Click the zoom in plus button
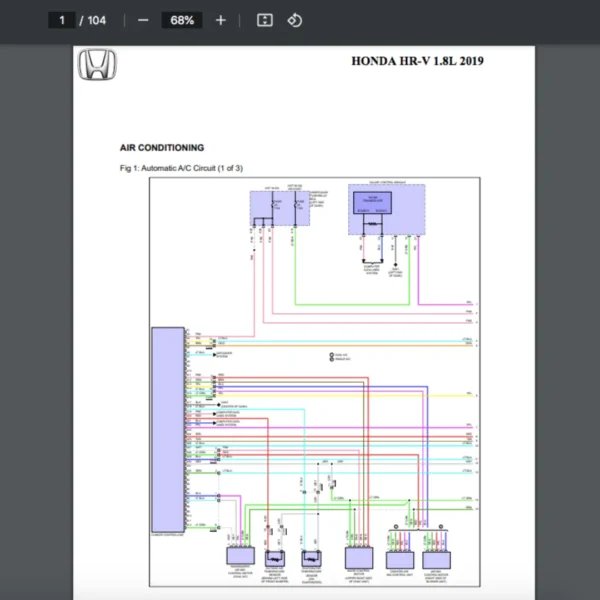The image size is (600, 600). coord(221,20)
